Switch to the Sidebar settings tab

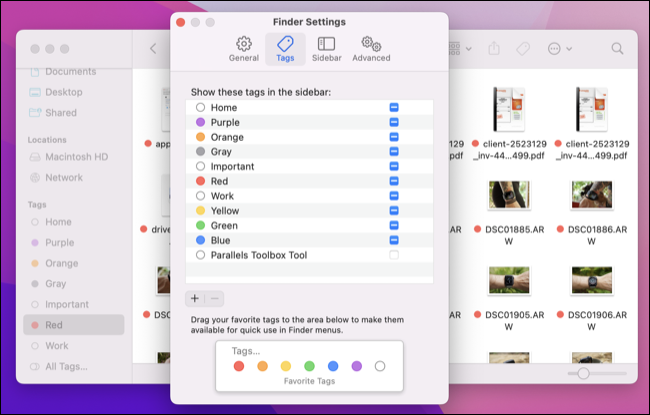point(327,49)
